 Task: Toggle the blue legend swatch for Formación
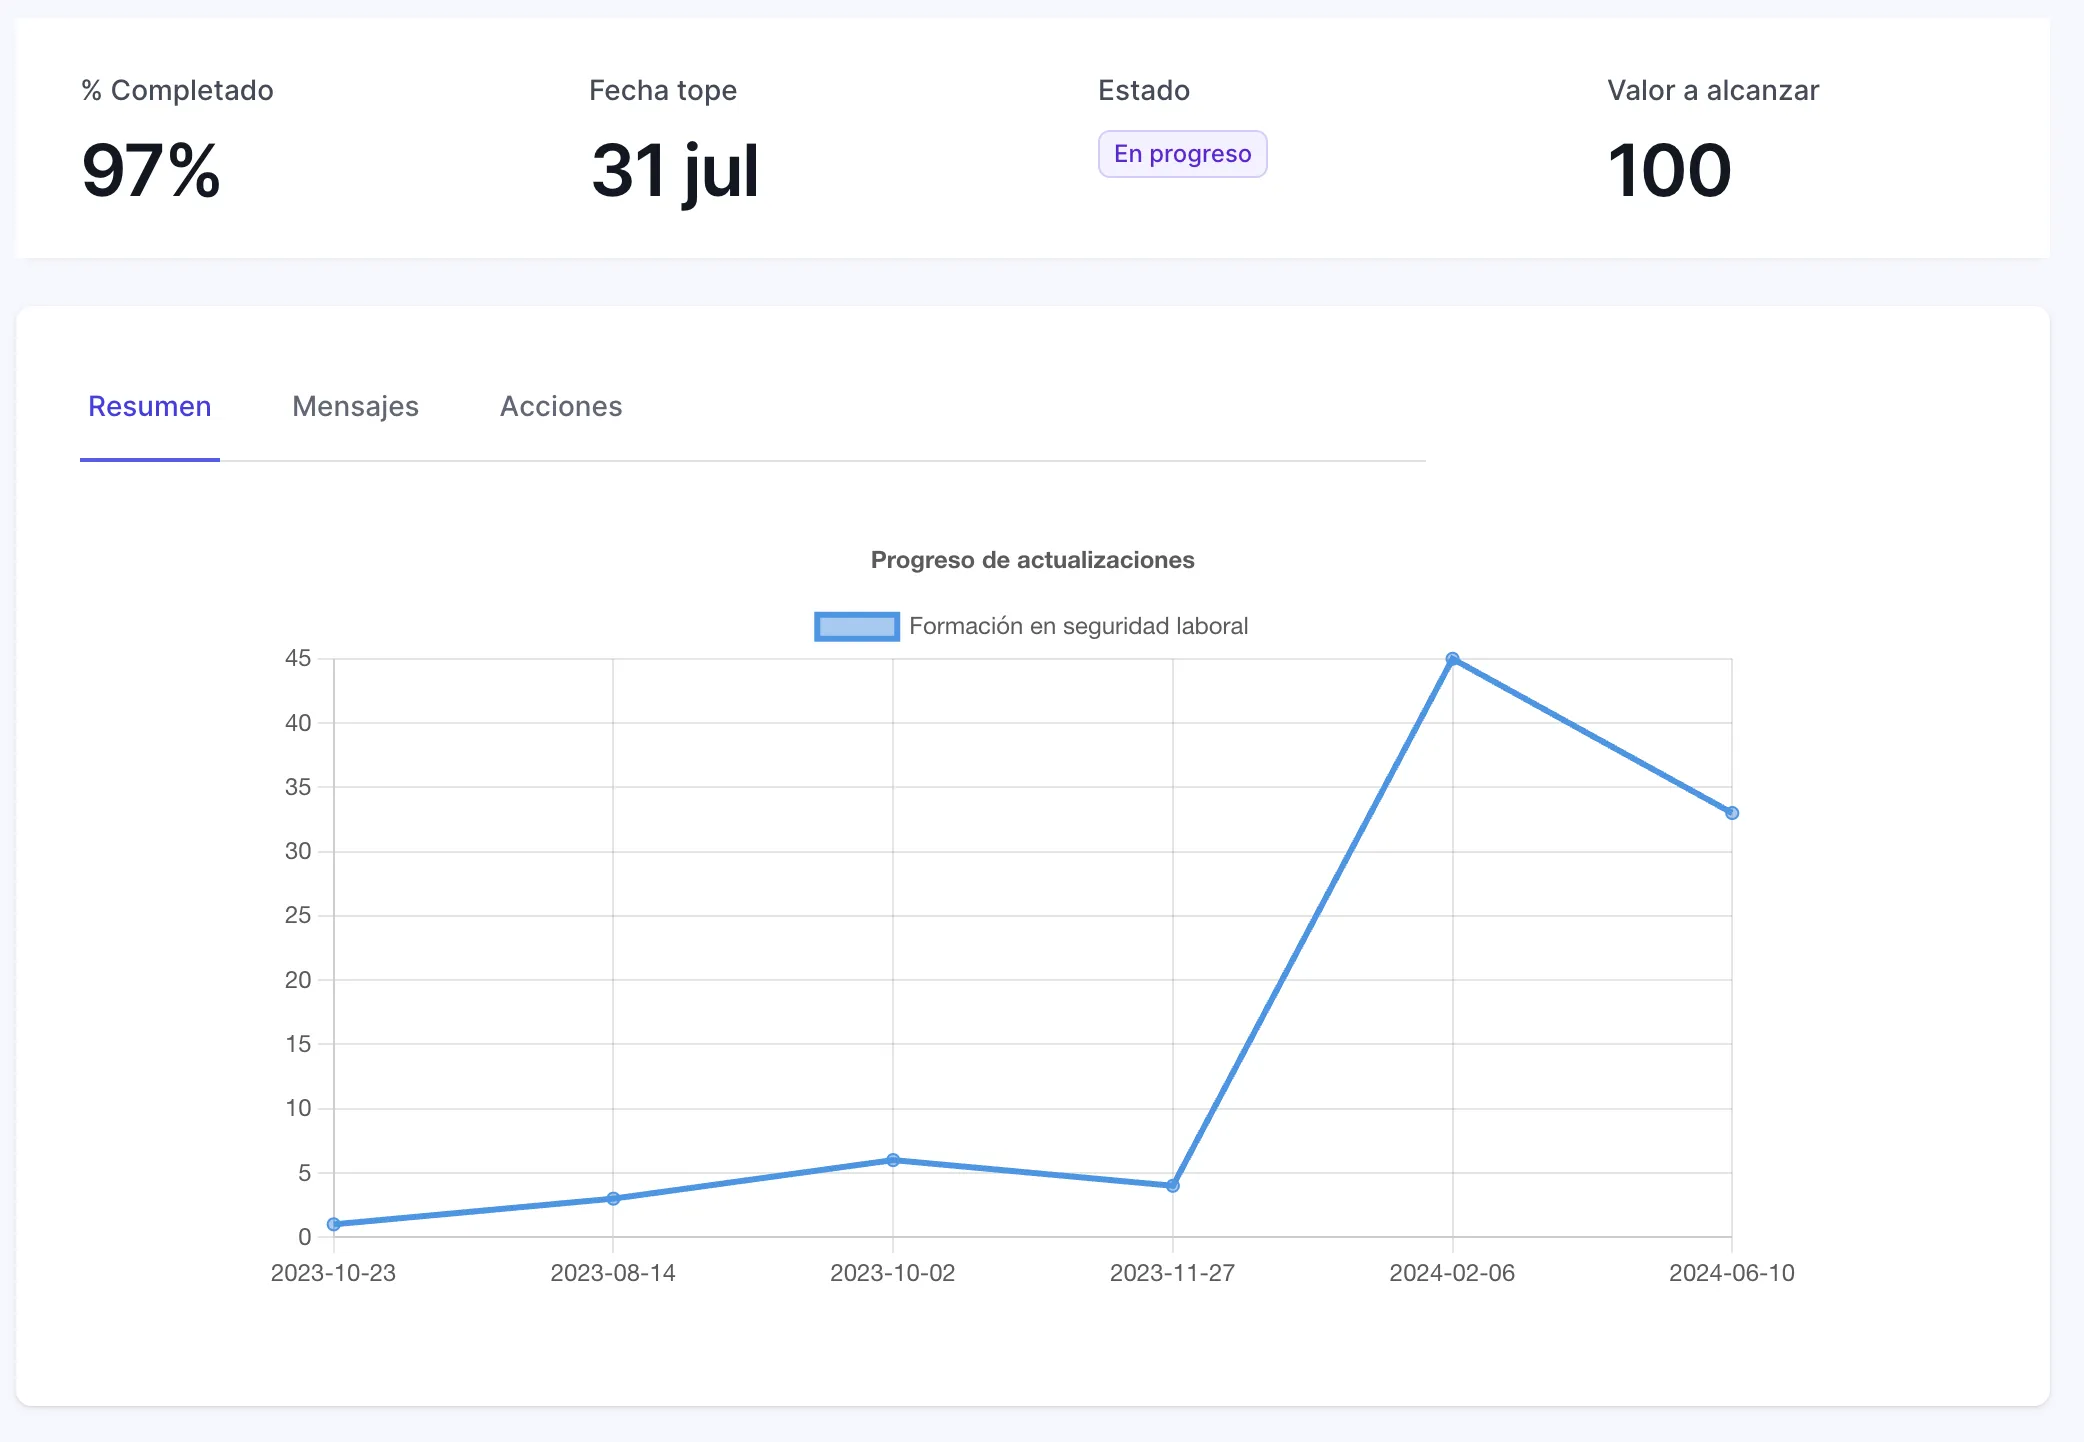click(856, 627)
